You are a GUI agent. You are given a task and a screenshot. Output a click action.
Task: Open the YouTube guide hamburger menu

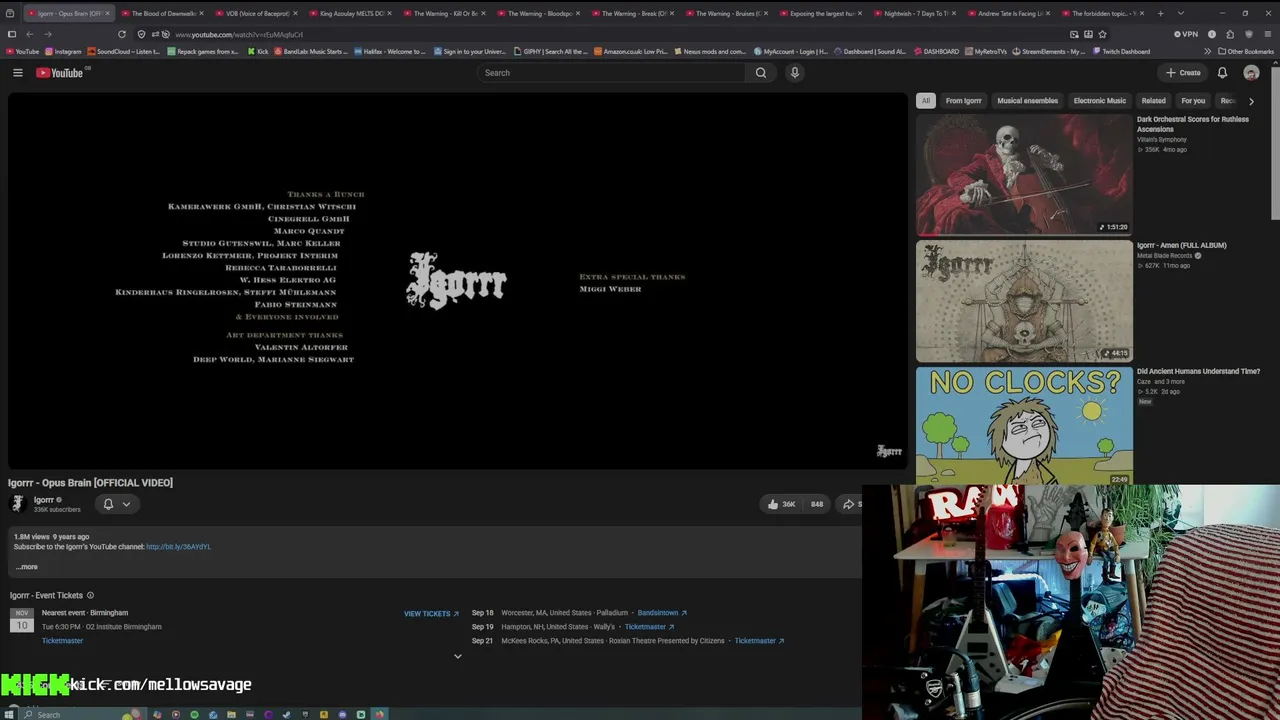pos(17,72)
